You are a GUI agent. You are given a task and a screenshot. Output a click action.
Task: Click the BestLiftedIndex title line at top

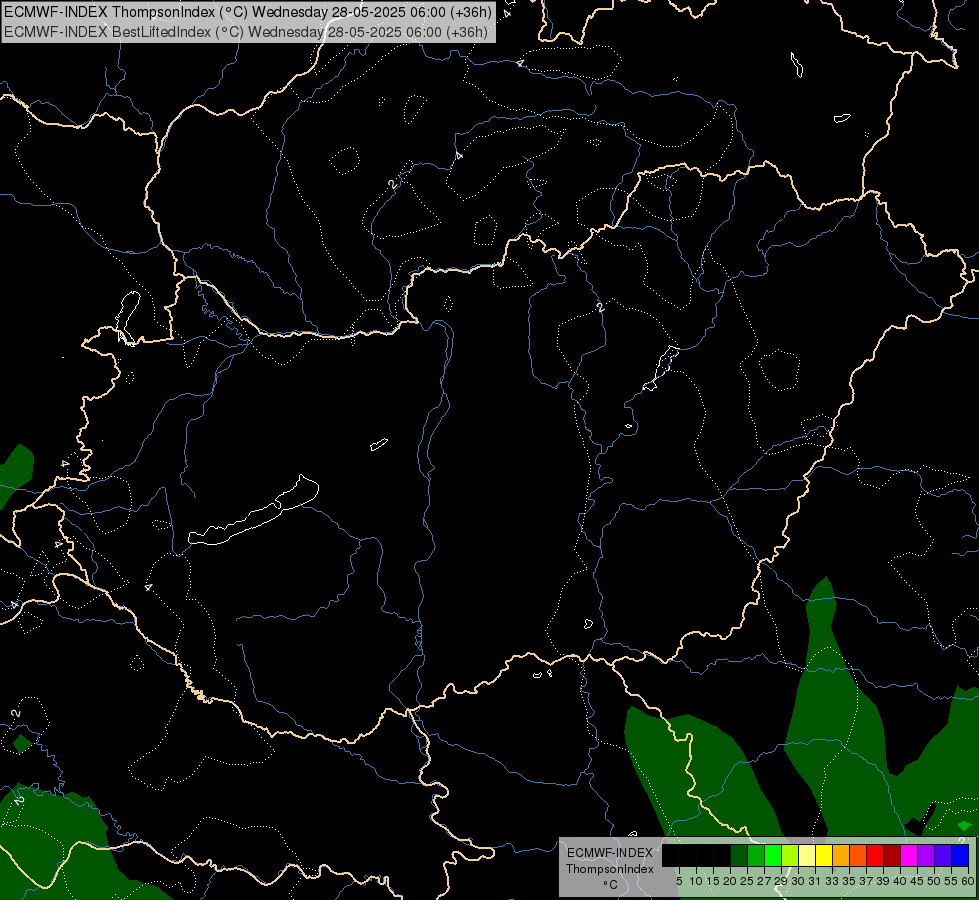click(x=246, y=32)
